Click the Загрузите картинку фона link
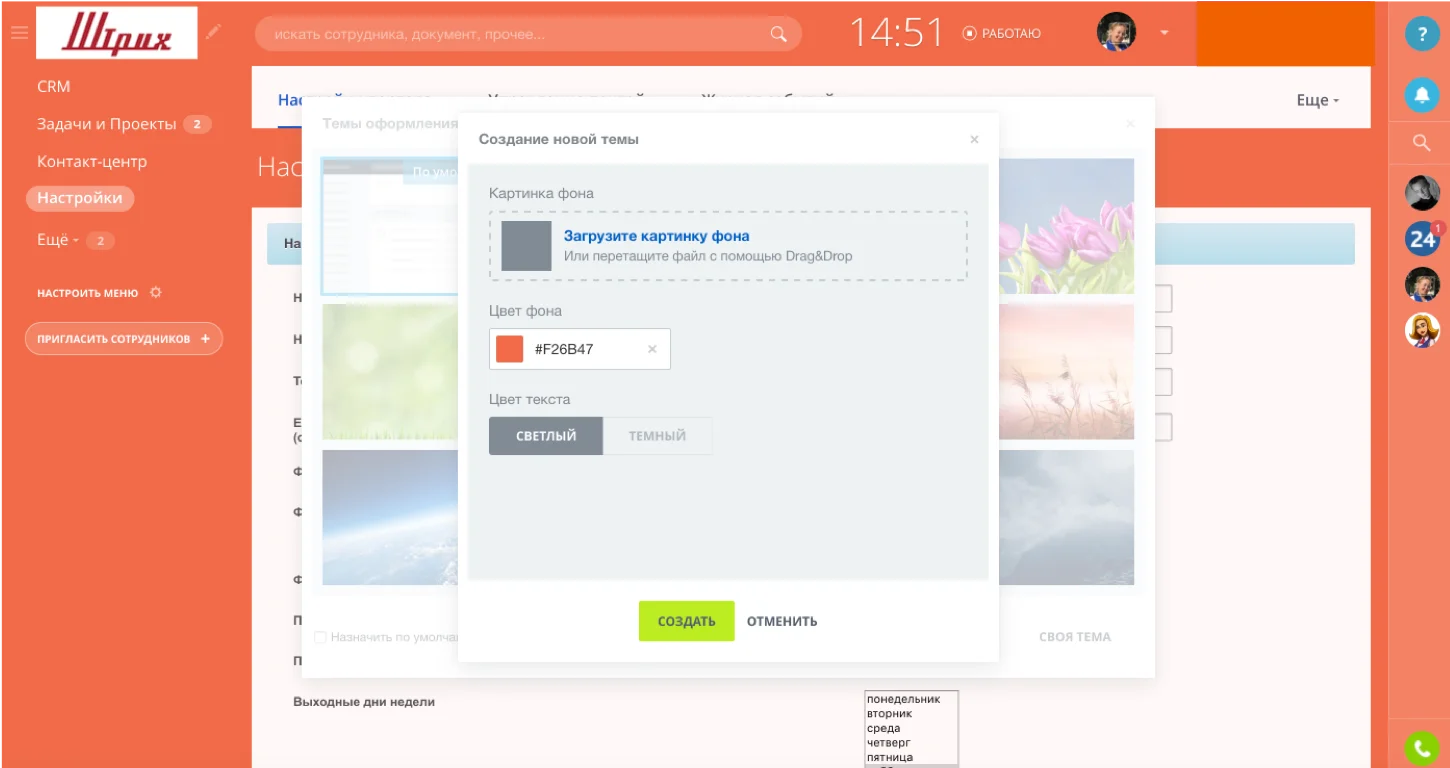Screen dimensions: 1450x768 [656, 236]
